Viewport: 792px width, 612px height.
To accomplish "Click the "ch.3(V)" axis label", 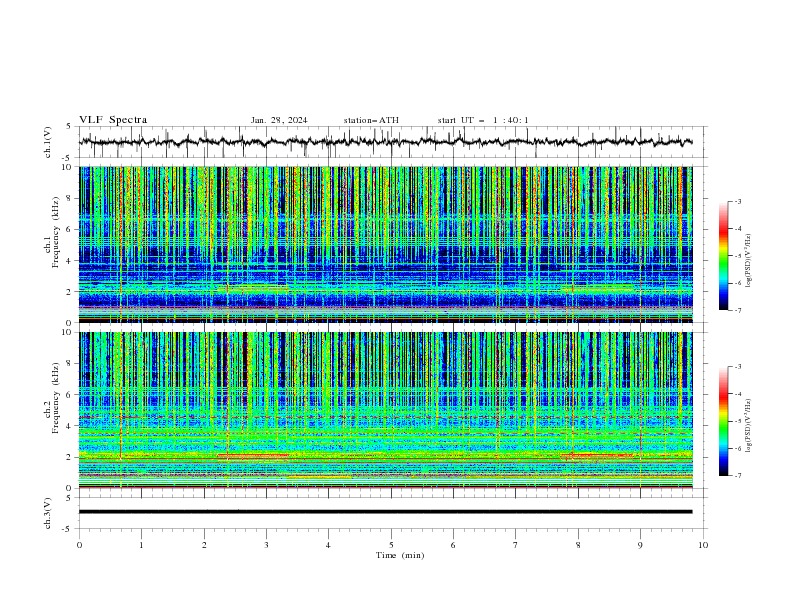I will coord(48,513).
